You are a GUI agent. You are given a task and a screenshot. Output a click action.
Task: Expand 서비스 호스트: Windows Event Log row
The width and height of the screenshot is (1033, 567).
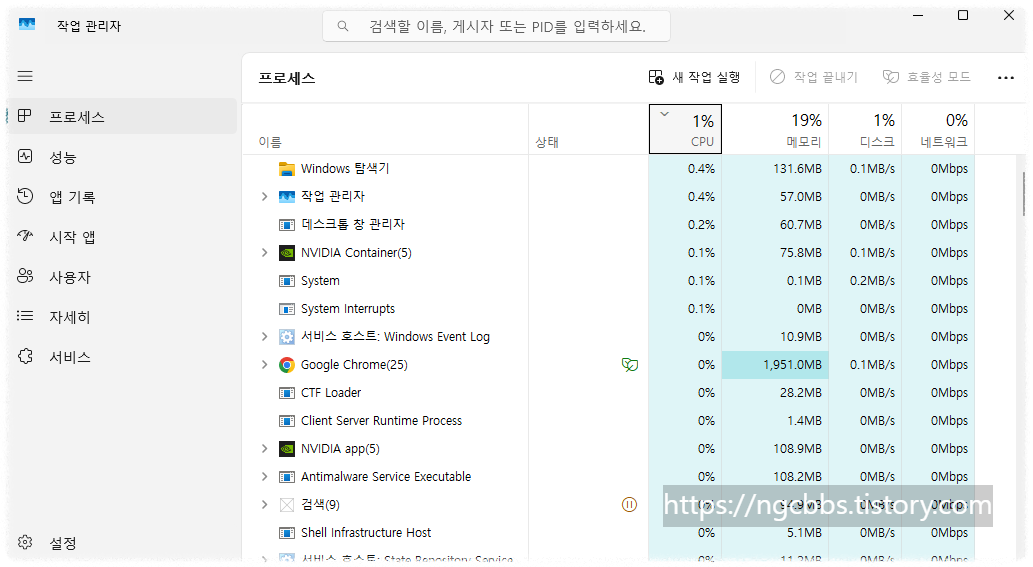pyautogui.click(x=264, y=337)
